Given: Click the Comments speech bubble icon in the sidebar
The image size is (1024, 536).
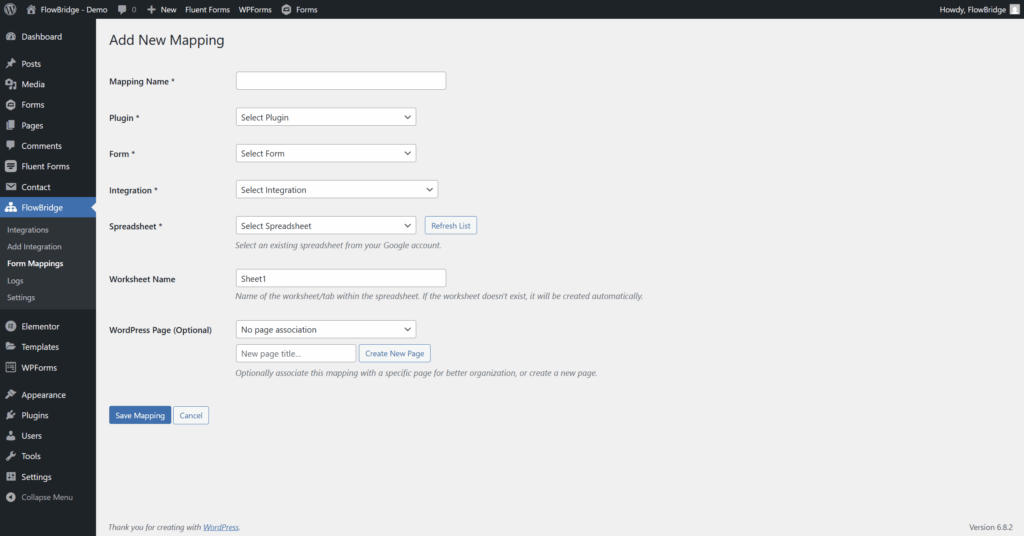Looking at the screenshot, I should (10, 146).
